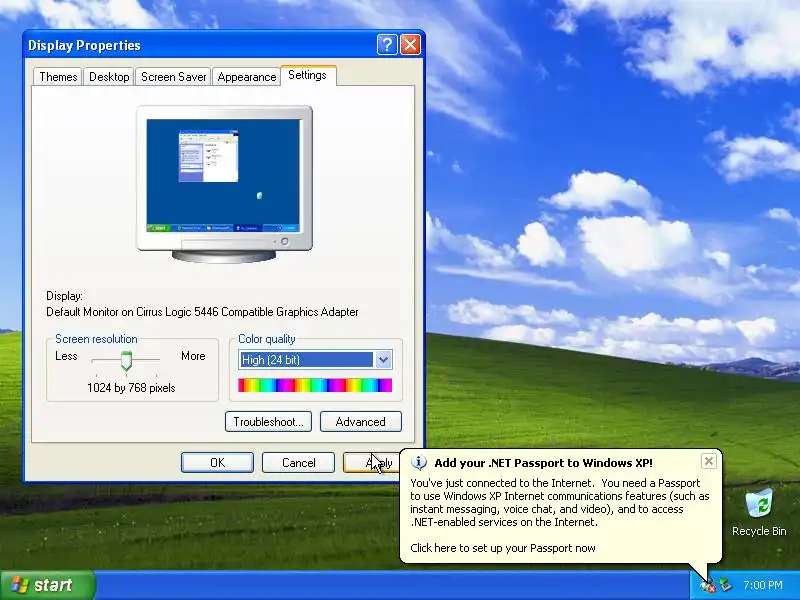This screenshot has height=600, width=800.
Task: Click the Settings tab
Action: (308, 75)
